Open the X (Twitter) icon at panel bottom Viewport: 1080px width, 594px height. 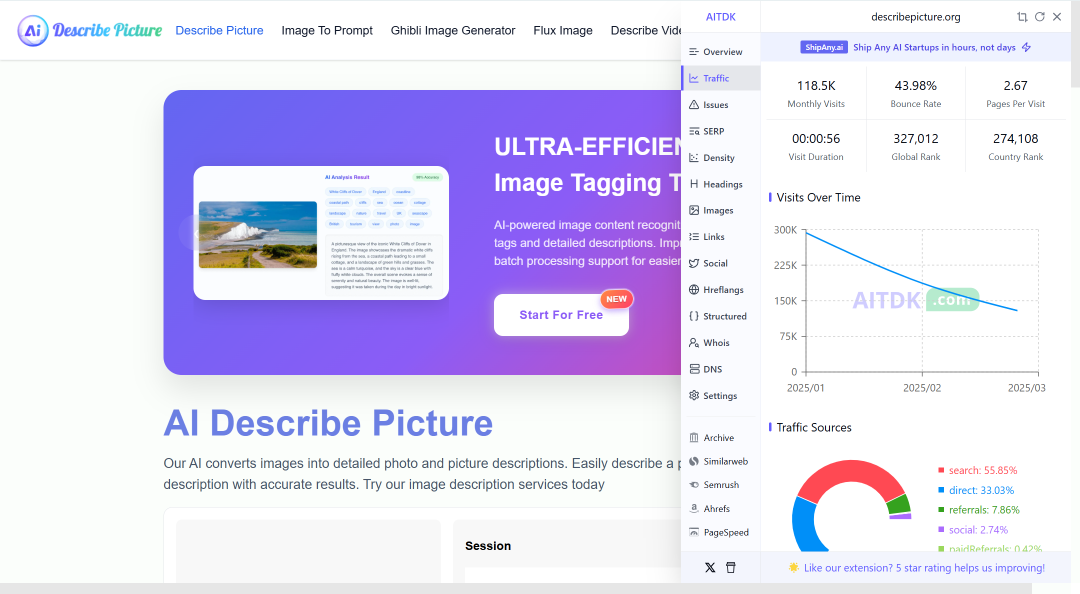click(710, 568)
